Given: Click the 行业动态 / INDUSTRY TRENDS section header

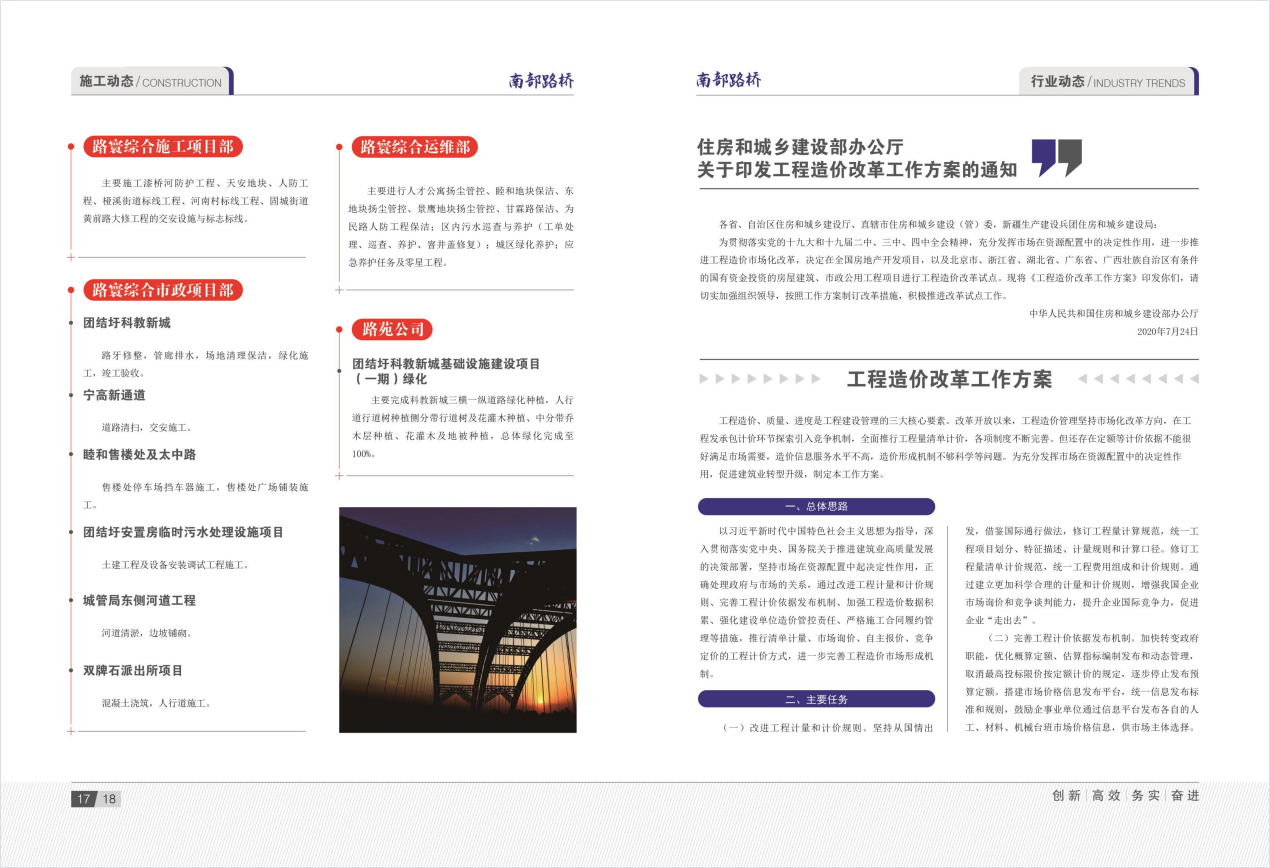Looking at the screenshot, I should pos(1108,82).
